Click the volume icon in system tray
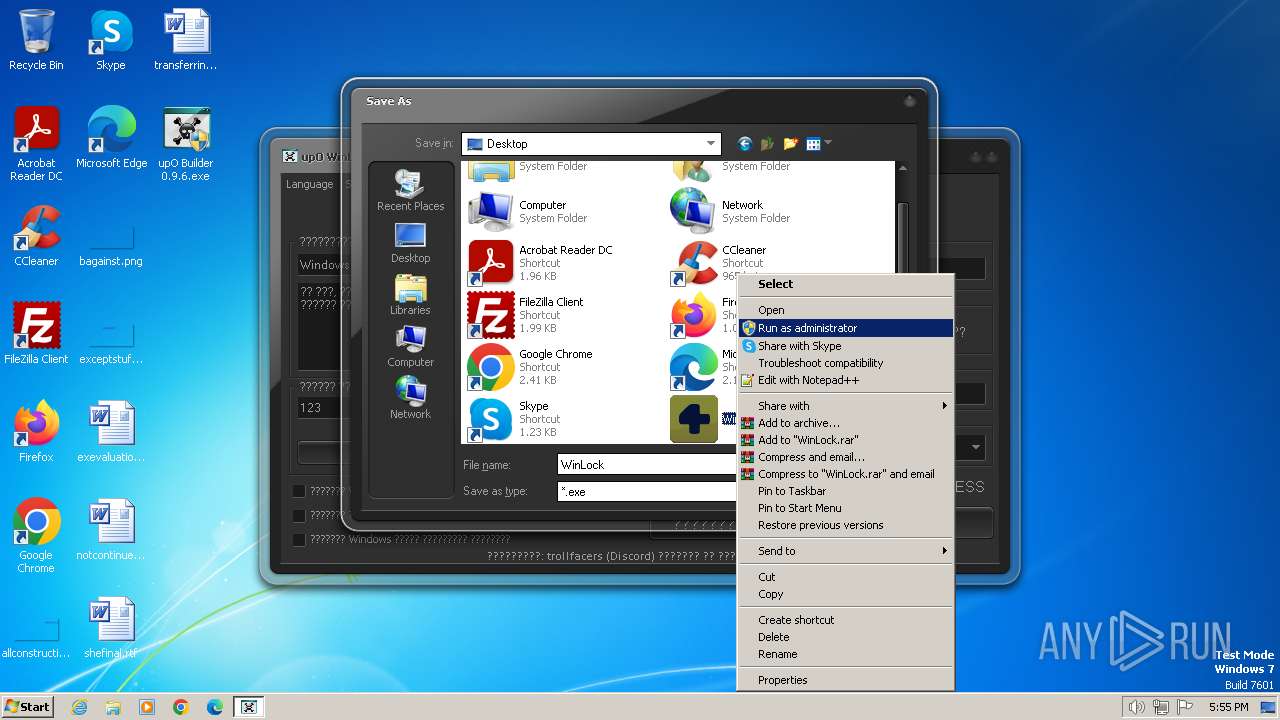Viewport: 1280px width, 720px height. [1136, 707]
